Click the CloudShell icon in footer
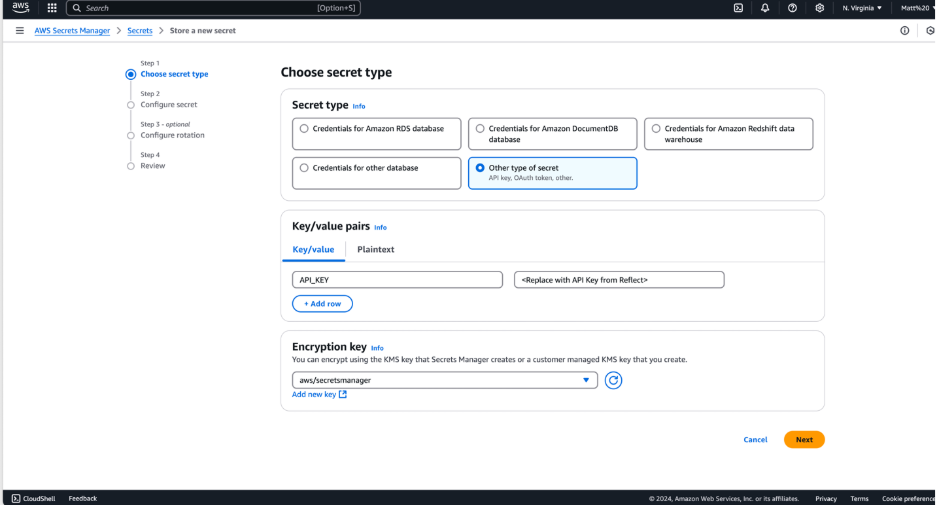The height and width of the screenshot is (505, 936). tap(16, 498)
